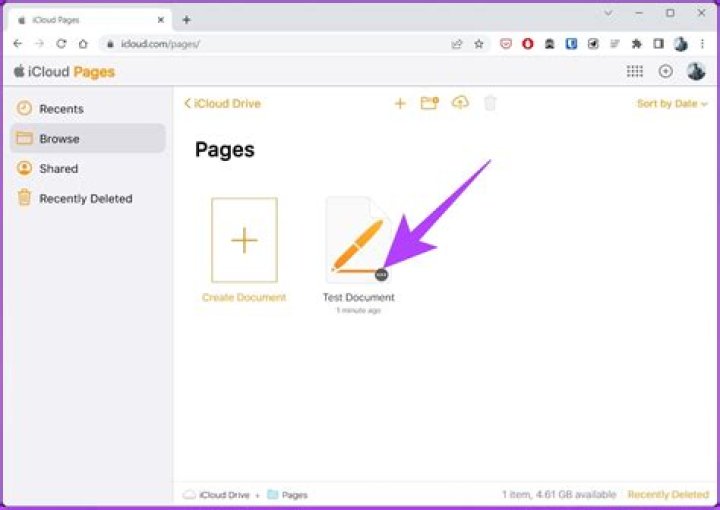Open Recently Deleted in the sidebar
The height and width of the screenshot is (510, 720).
[x=85, y=199]
